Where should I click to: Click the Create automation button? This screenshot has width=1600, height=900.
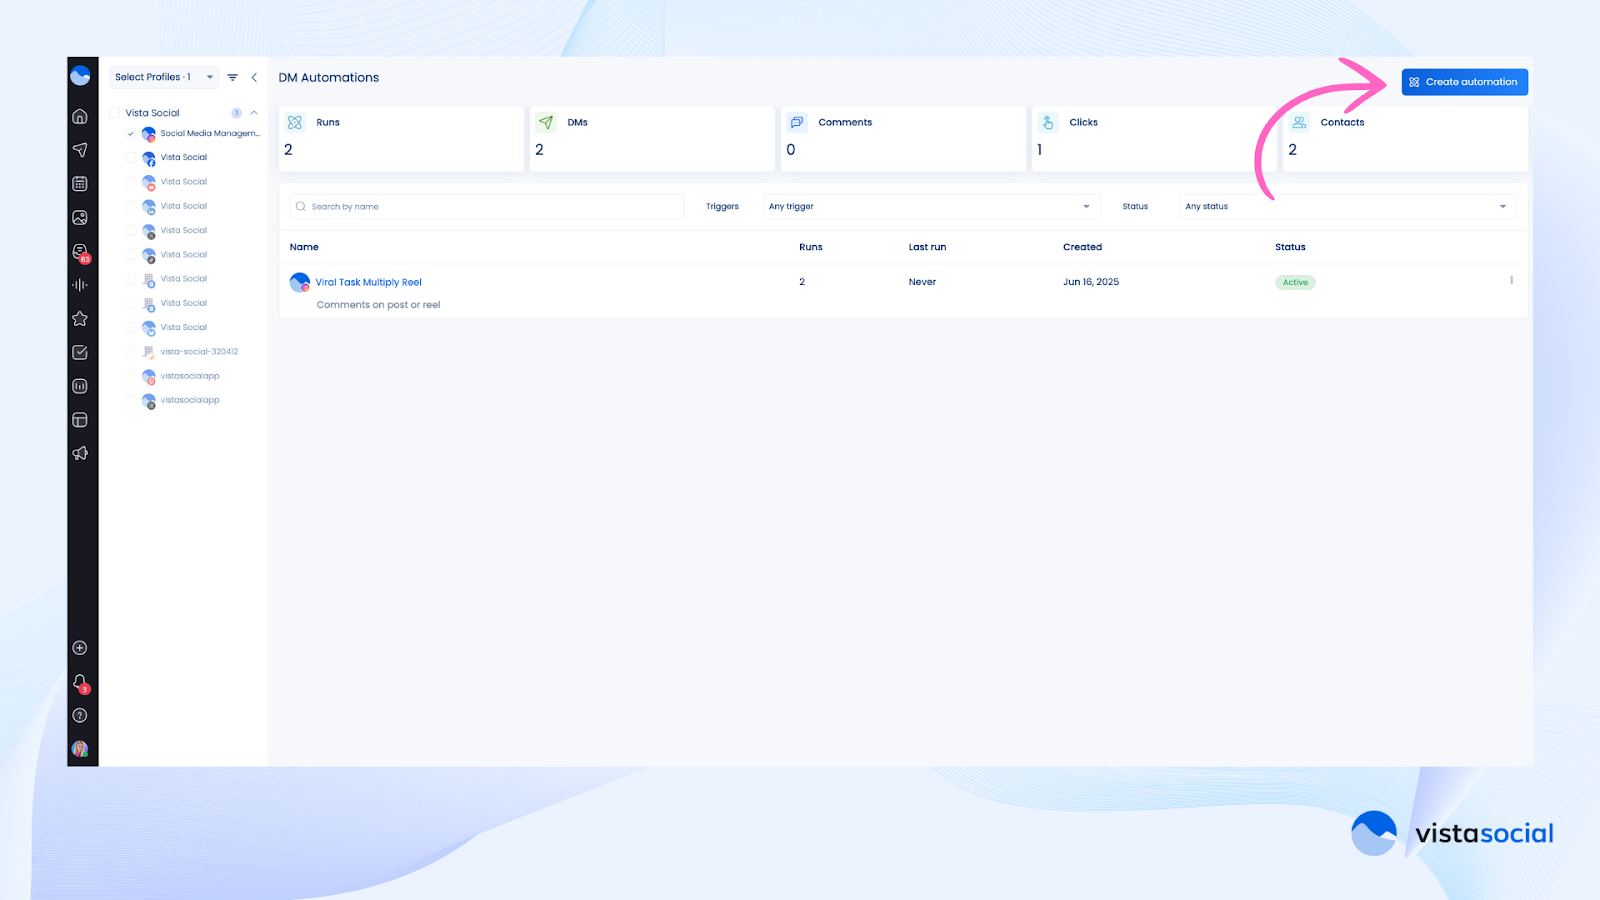[1464, 82]
